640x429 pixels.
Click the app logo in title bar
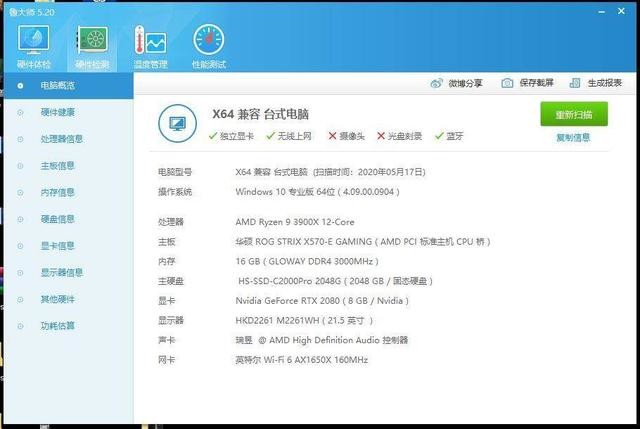tap(12, 12)
